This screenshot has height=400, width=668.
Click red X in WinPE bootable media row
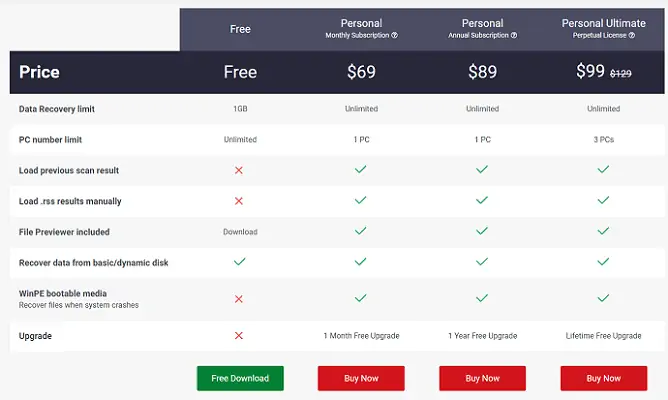tap(239, 299)
